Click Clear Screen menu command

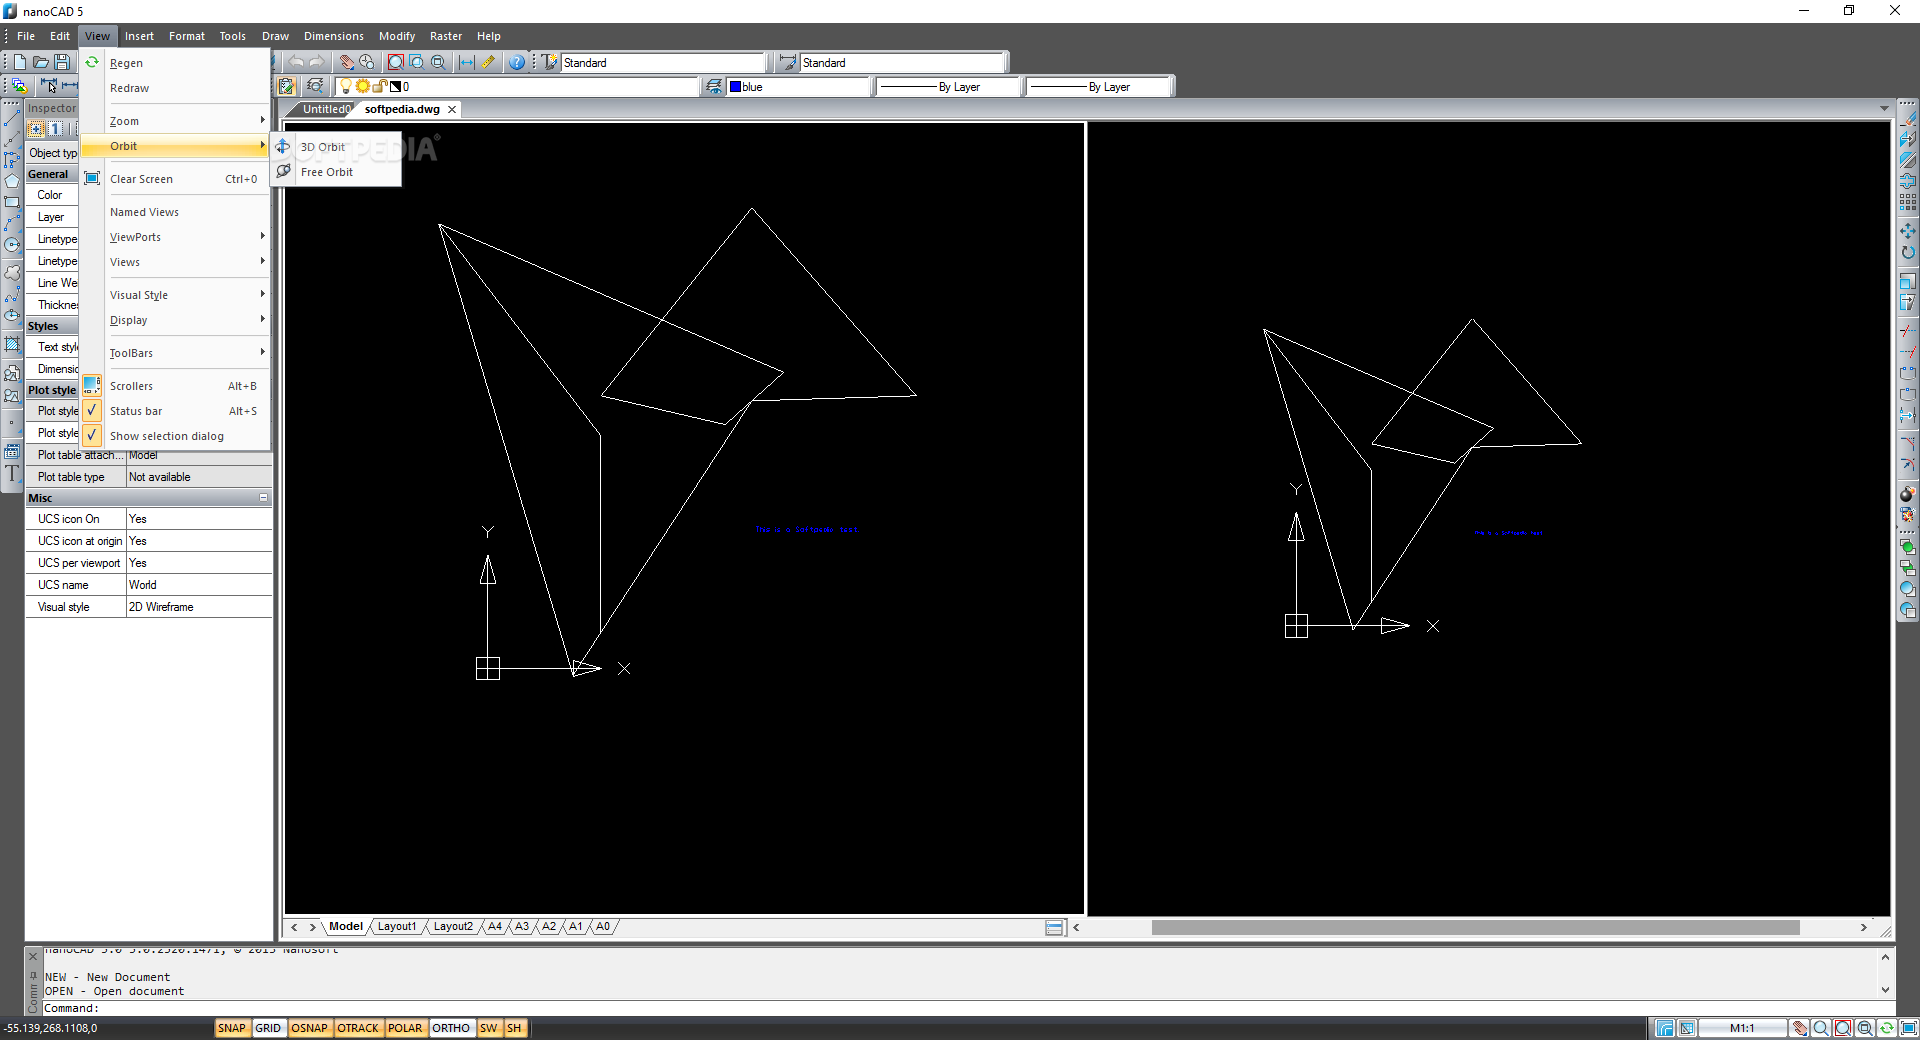coord(175,179)
